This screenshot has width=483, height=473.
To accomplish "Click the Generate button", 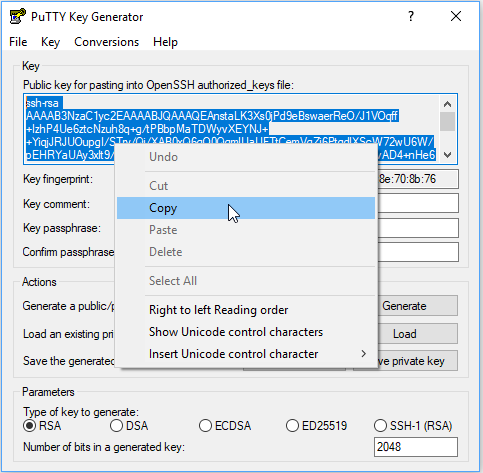I will [418, 306].
